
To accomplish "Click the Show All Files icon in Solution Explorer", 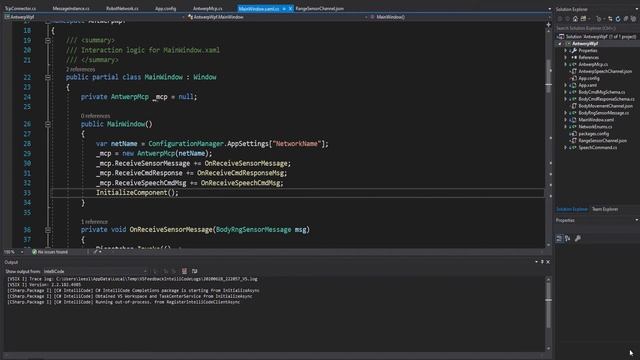I will coord(633,19).
